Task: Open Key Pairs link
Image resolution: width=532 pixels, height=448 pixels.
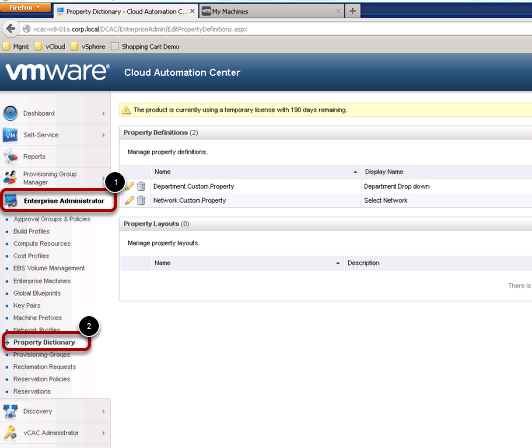Action: pyautogui.click(x=26, y=305)
